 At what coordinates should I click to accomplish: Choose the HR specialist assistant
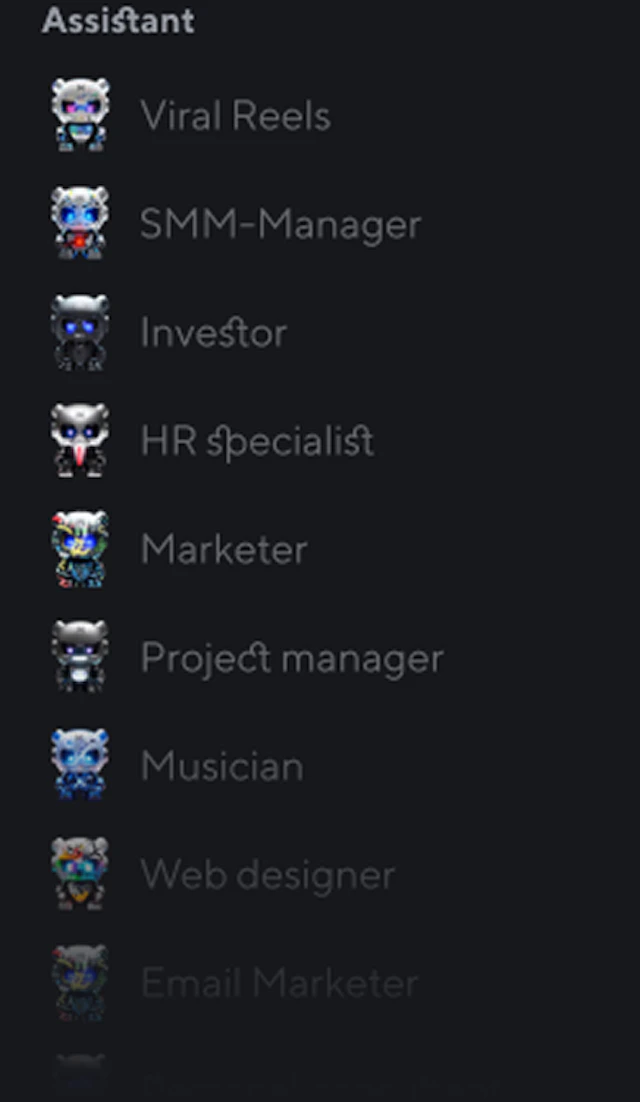[x=257, y=442]
